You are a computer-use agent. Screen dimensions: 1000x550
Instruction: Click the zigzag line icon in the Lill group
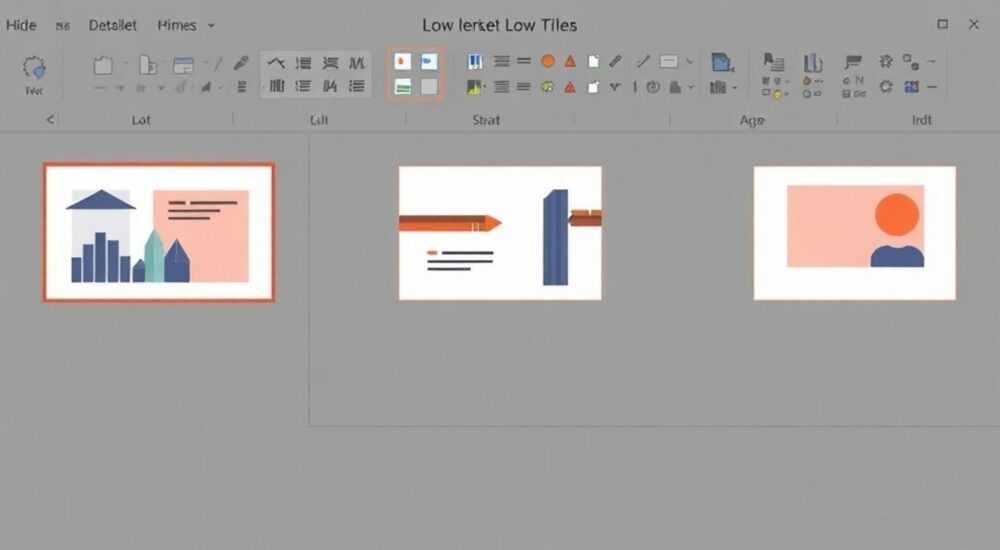(276, 63)
